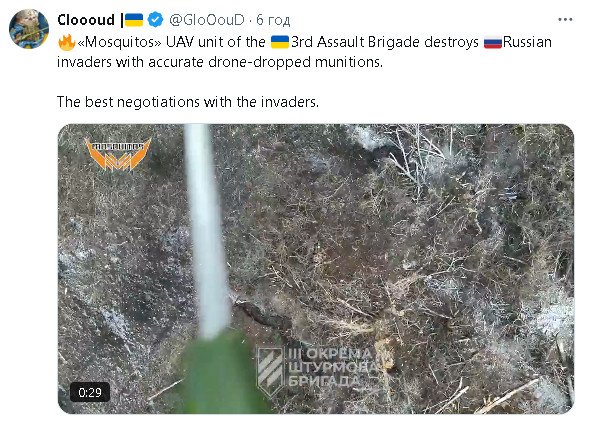
Task: Click the blue verified badge
Action: coord(155,20)
